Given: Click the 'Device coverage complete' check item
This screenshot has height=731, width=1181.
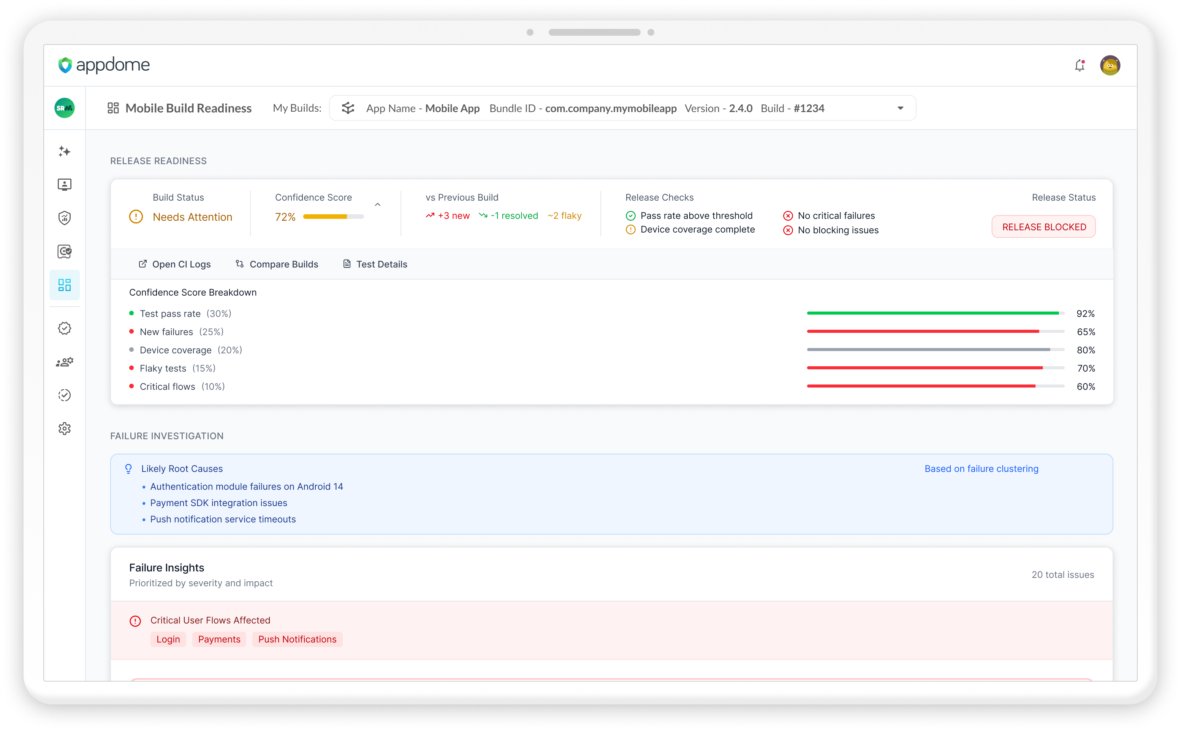Looking at the screenshot, I should [x=697, y=230].
